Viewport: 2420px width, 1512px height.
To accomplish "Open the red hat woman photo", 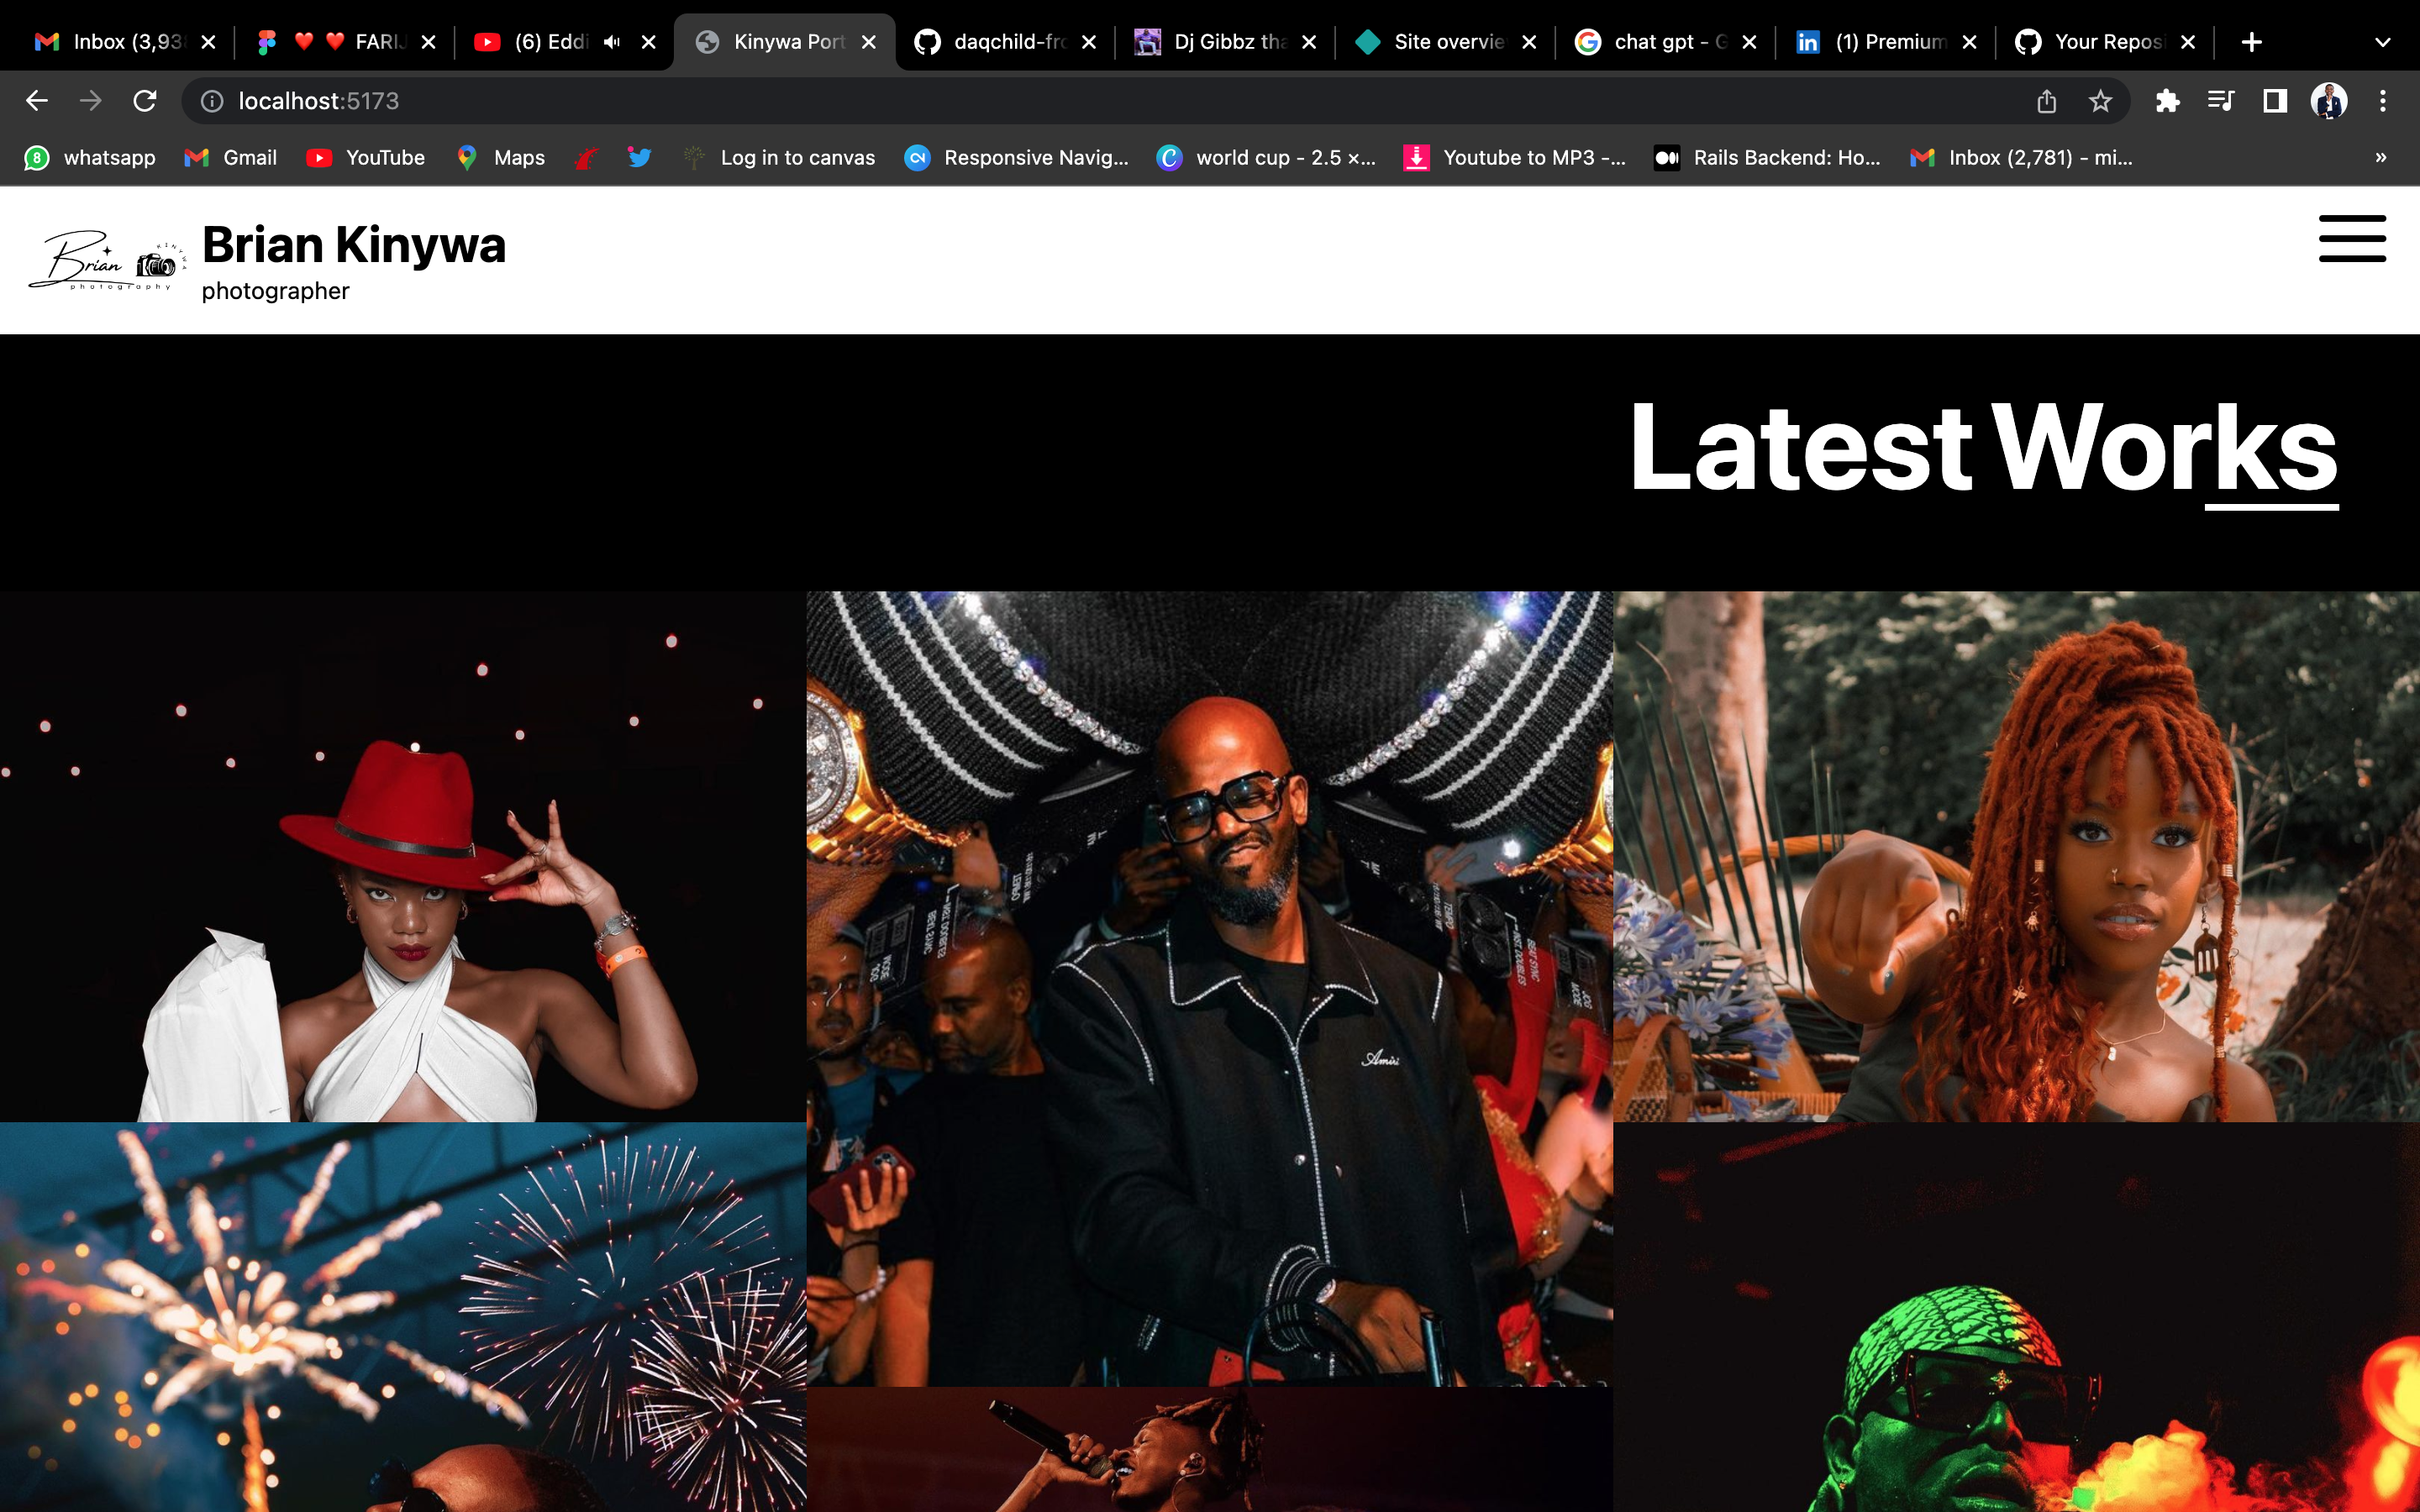I will pos(402,856).
